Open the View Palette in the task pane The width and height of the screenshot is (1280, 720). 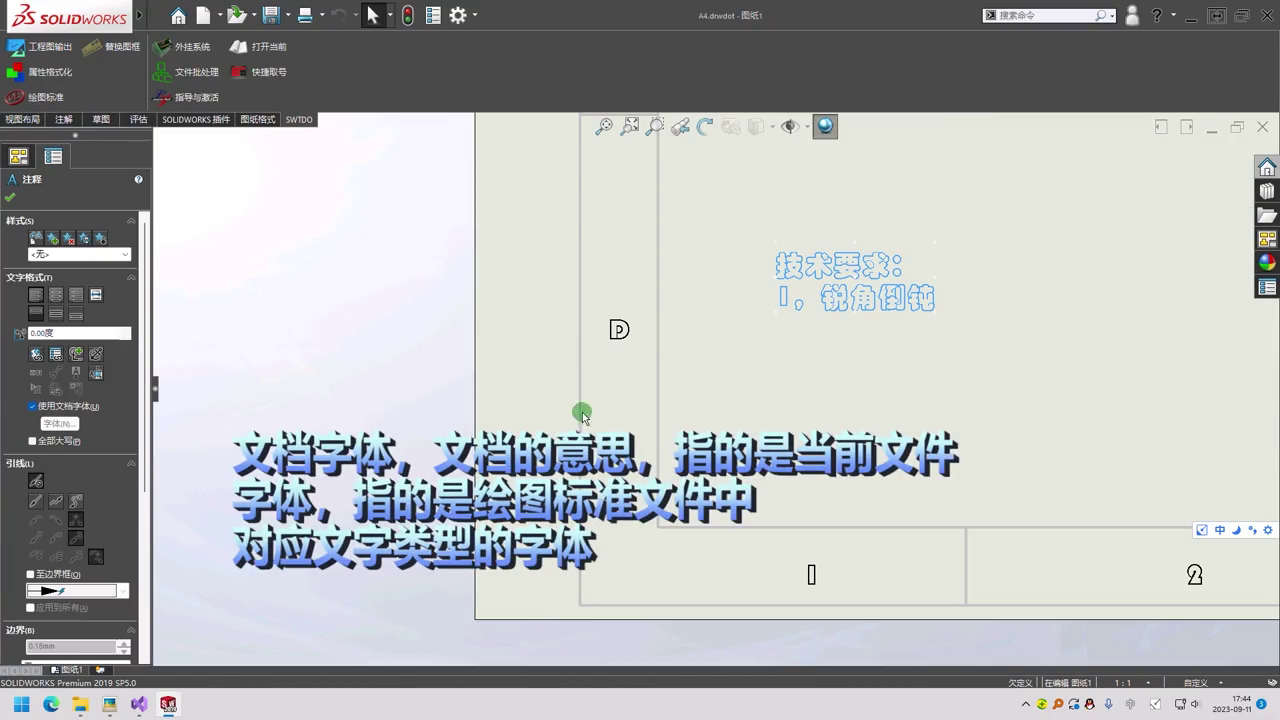click(x=1267, y=239)
